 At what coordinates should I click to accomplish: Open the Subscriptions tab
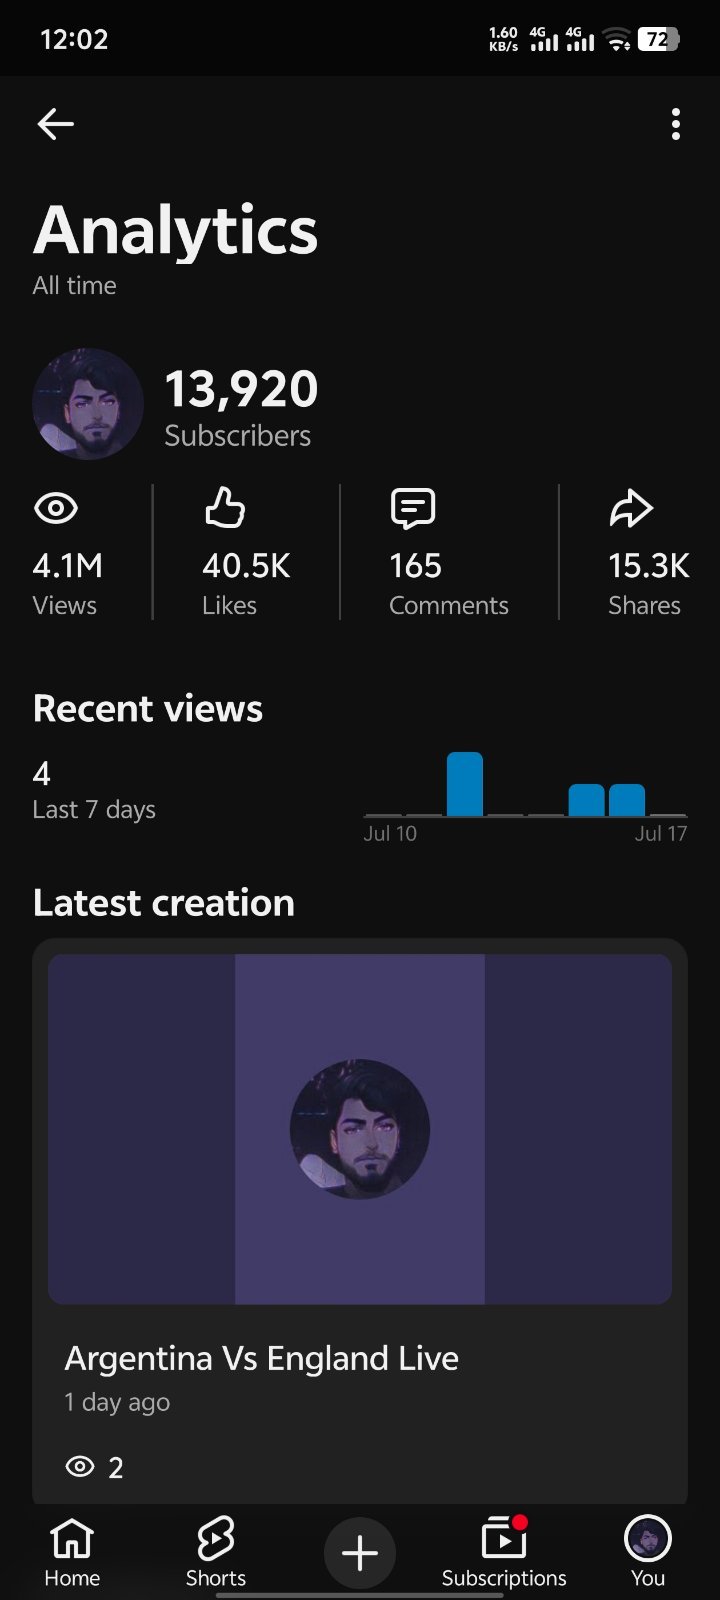coord(504,1552)
